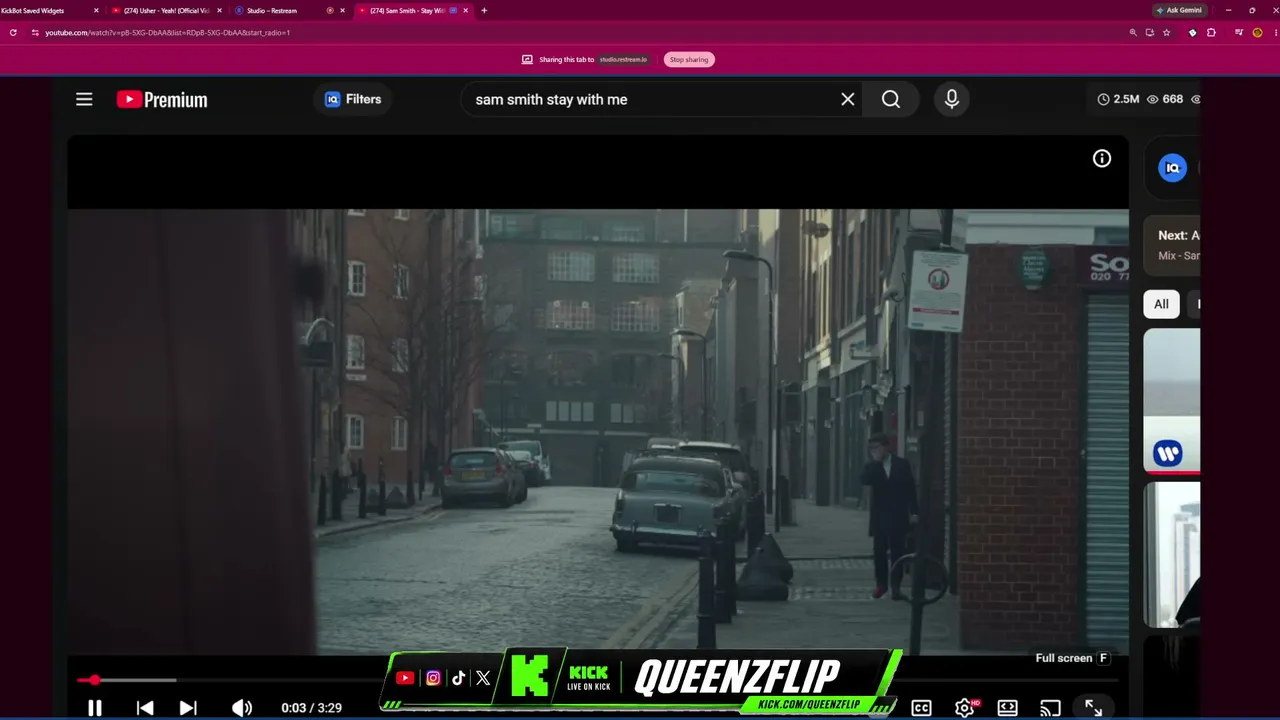Close the Usher - Yeah! tab
Viewport: 1280px width, 720px height.
219,10
